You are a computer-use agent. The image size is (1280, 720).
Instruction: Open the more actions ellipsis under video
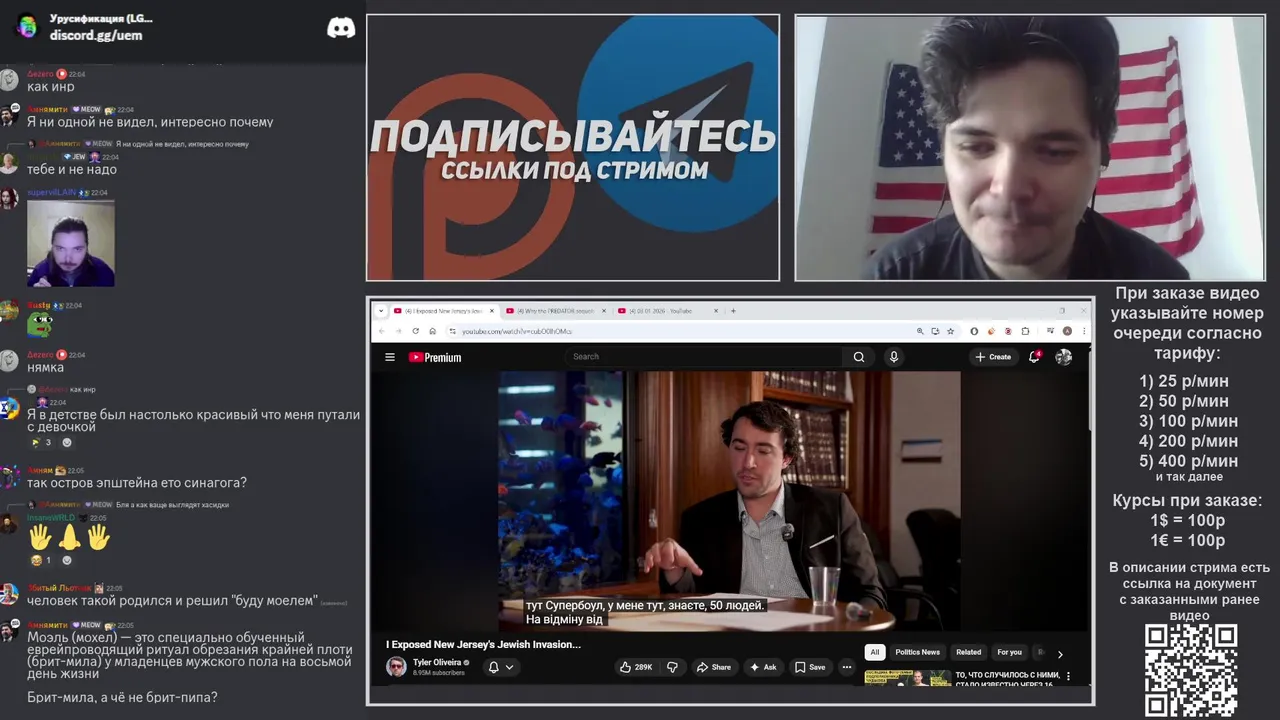coord(847,667)
